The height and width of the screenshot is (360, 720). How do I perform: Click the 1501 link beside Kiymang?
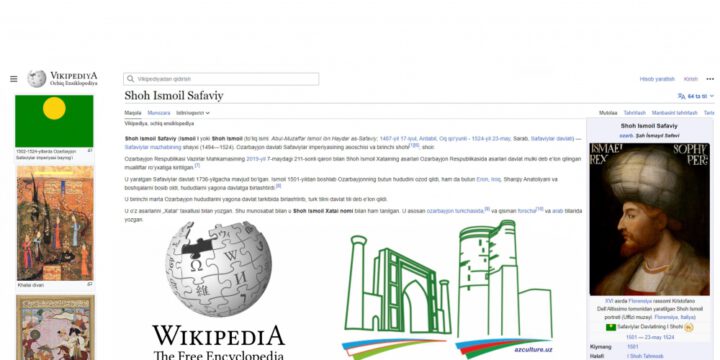click(632, 347)
